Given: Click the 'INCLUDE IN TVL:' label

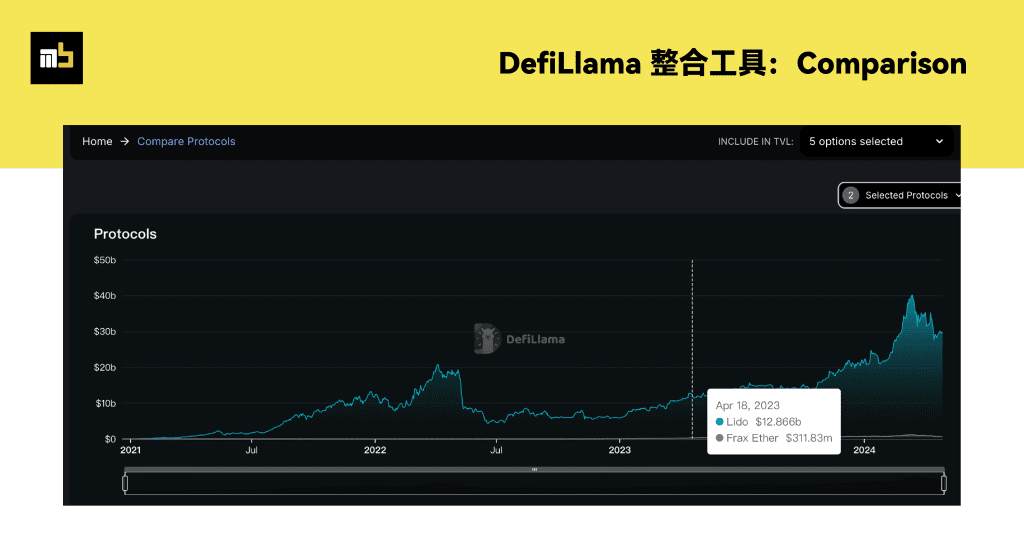Looking at the screenshot, I should pyautogui.click(x=756, y=142).
